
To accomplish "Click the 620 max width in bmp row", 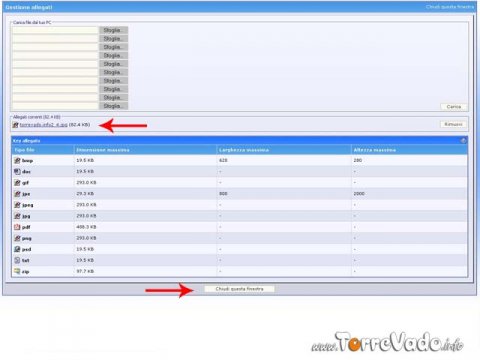I will [223, 160].
